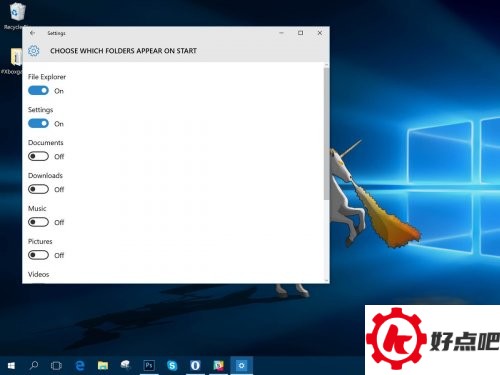Click the "Documents" label
The image size is (500, 375).
click(46, 143)
